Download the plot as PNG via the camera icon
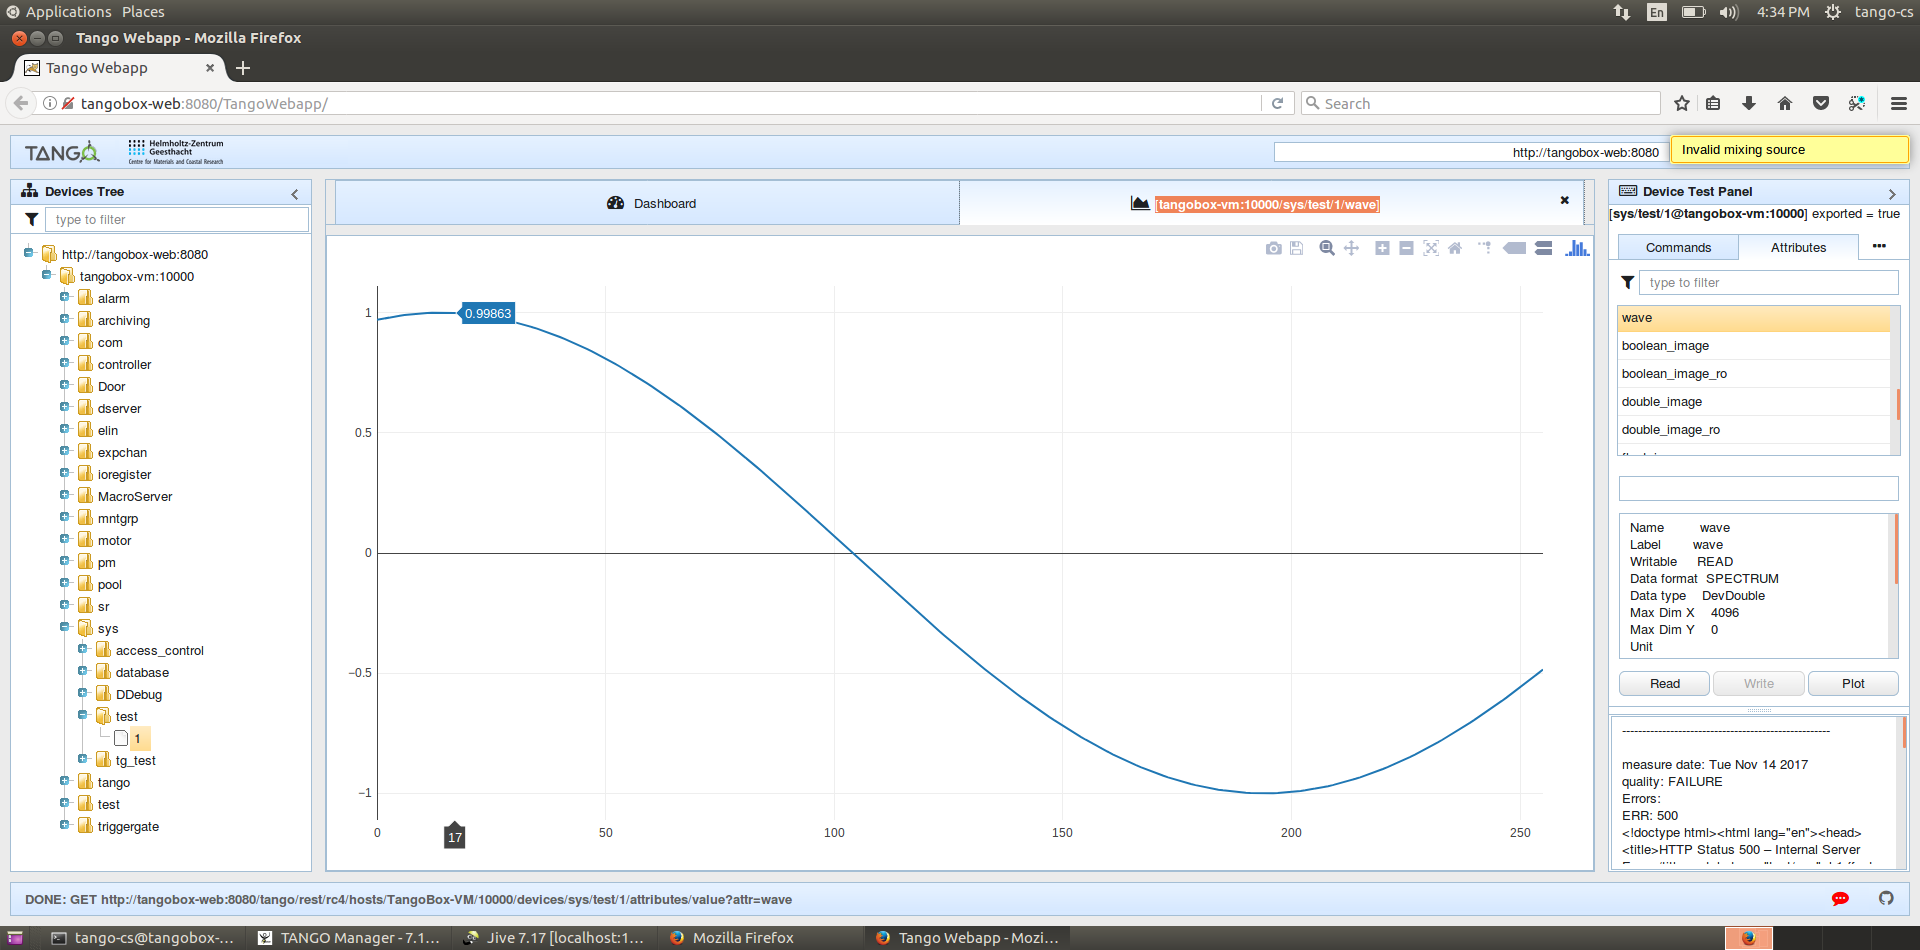Screen dimensions: 1920x950 coord(1273,248)
